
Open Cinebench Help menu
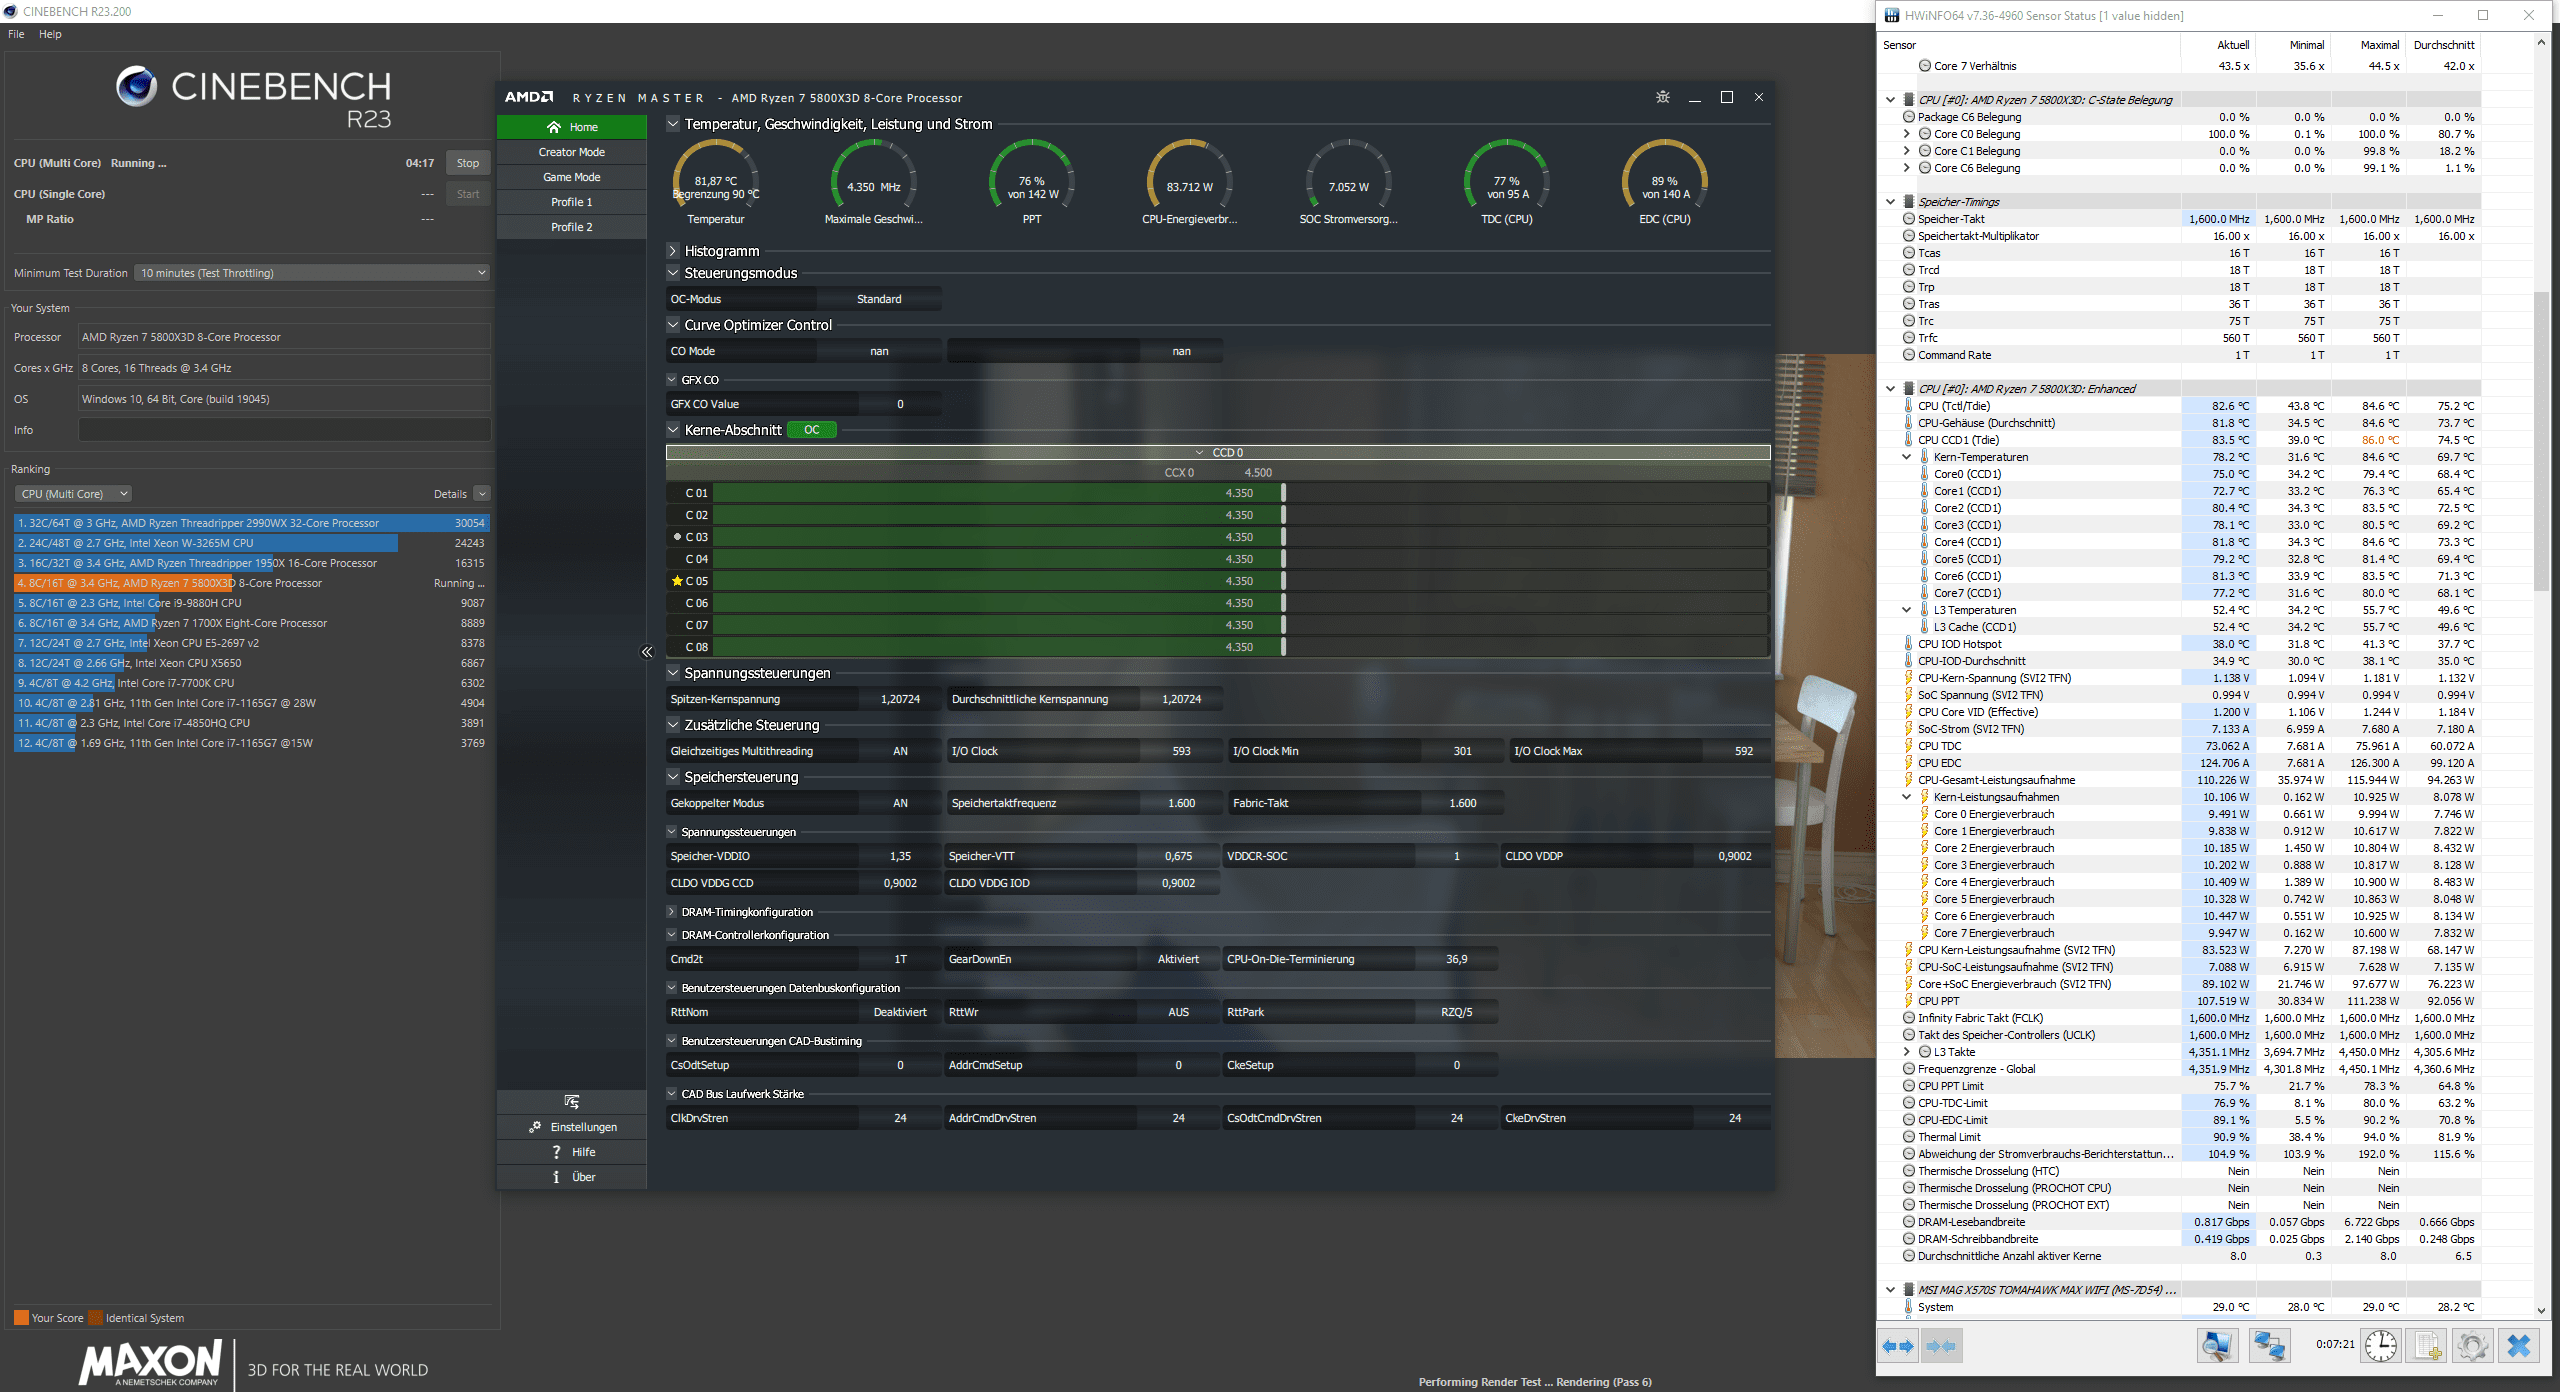coord(50,34)
